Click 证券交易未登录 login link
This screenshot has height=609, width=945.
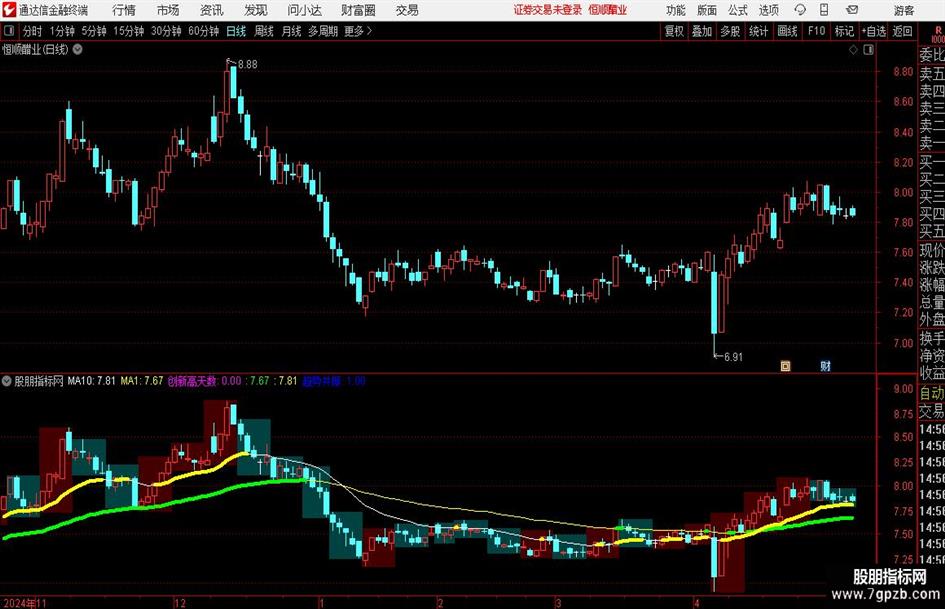coord(548,10)
